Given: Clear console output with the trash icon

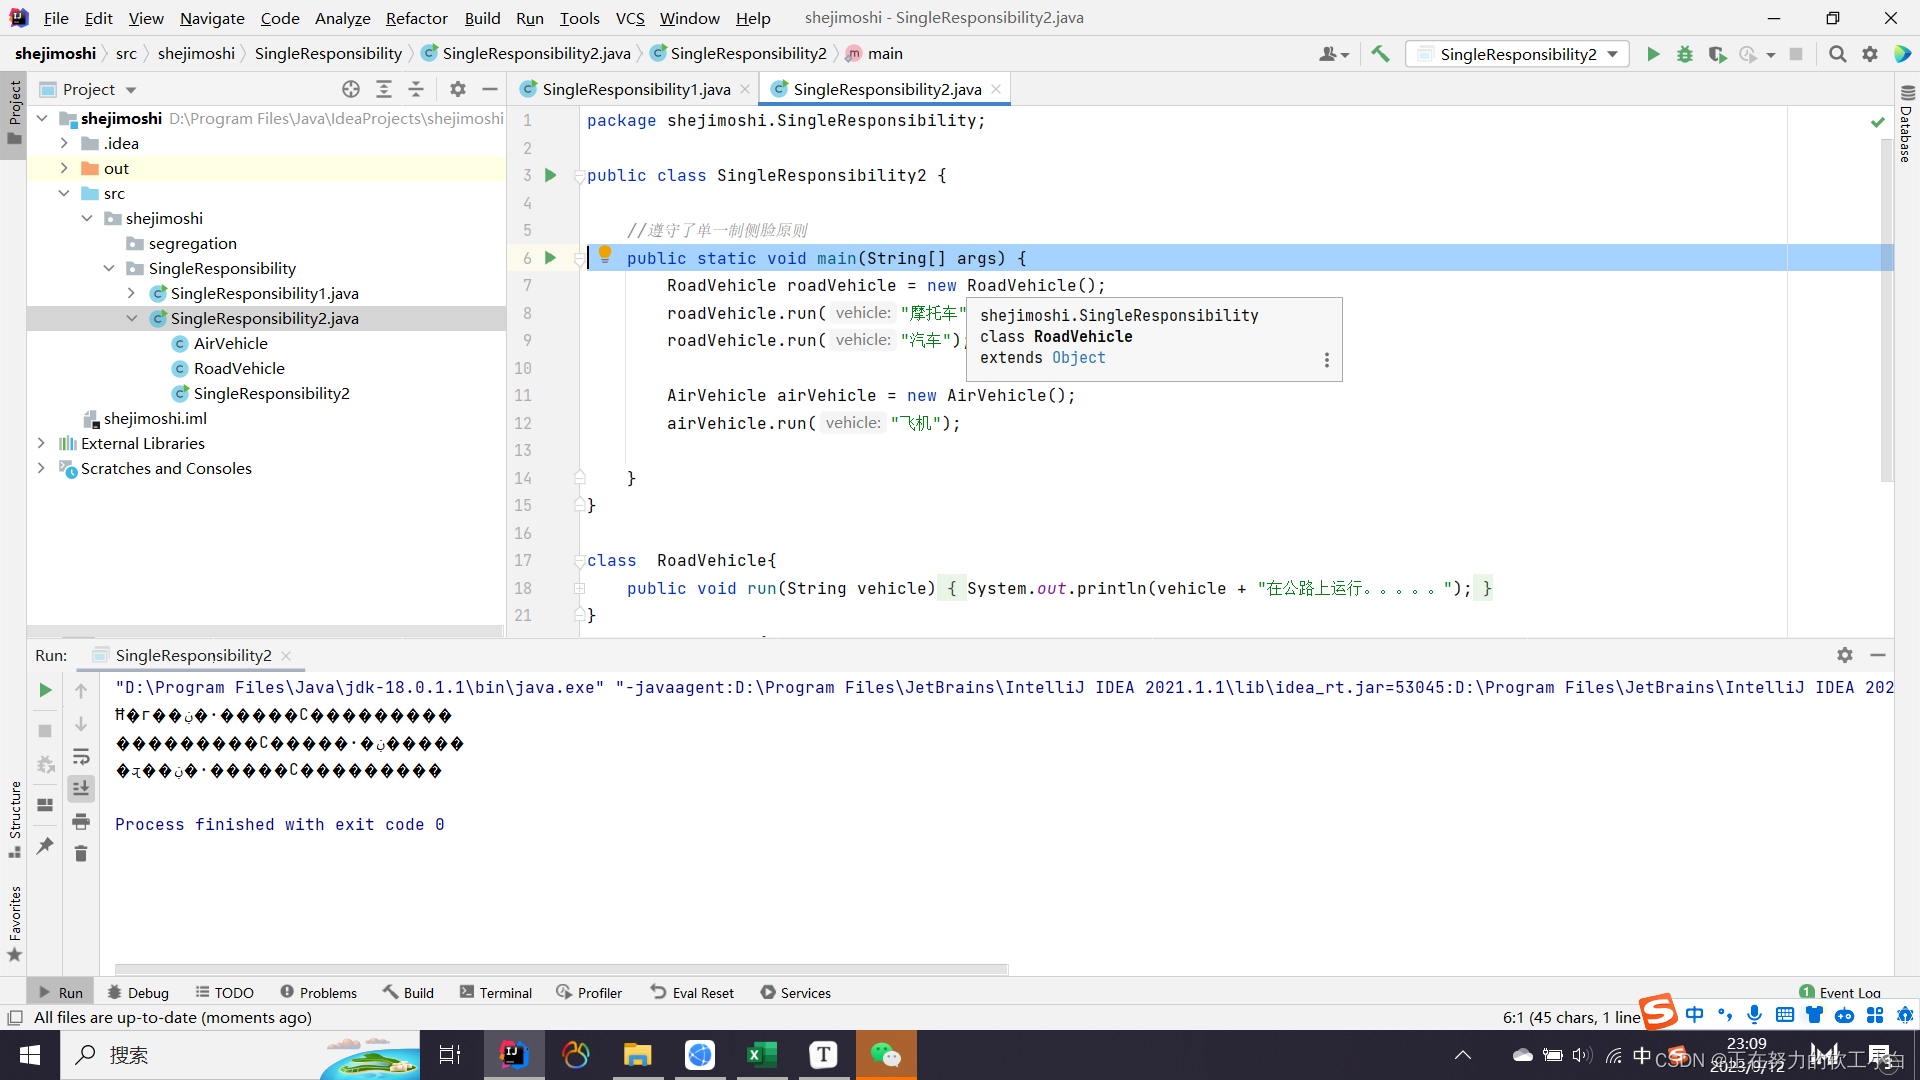Looking at the screenshot, I should pos(81,853).
